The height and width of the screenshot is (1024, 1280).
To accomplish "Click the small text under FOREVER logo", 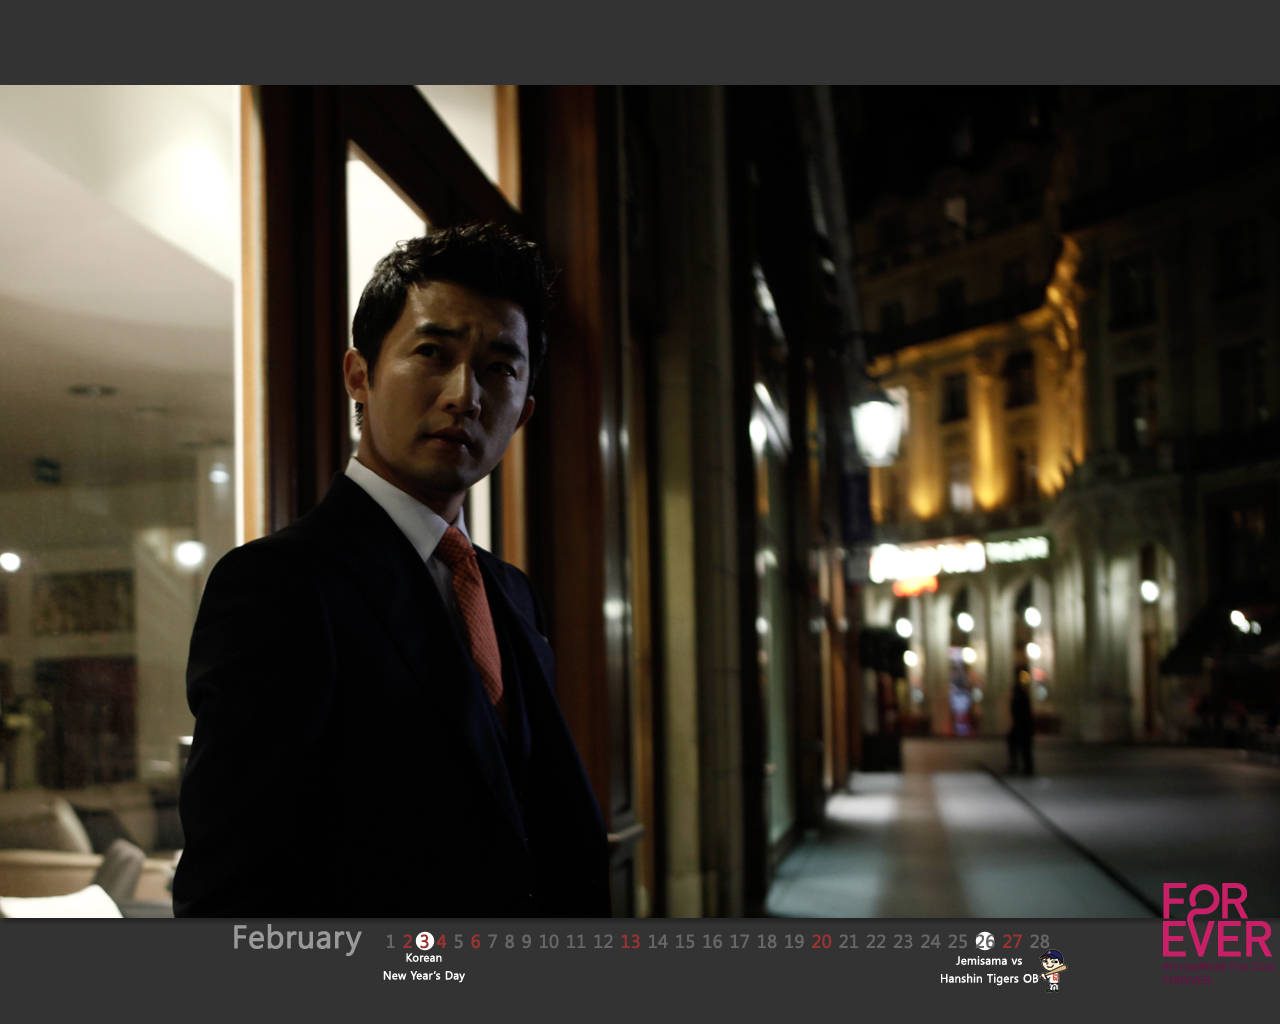I will tap(1215, 972).
